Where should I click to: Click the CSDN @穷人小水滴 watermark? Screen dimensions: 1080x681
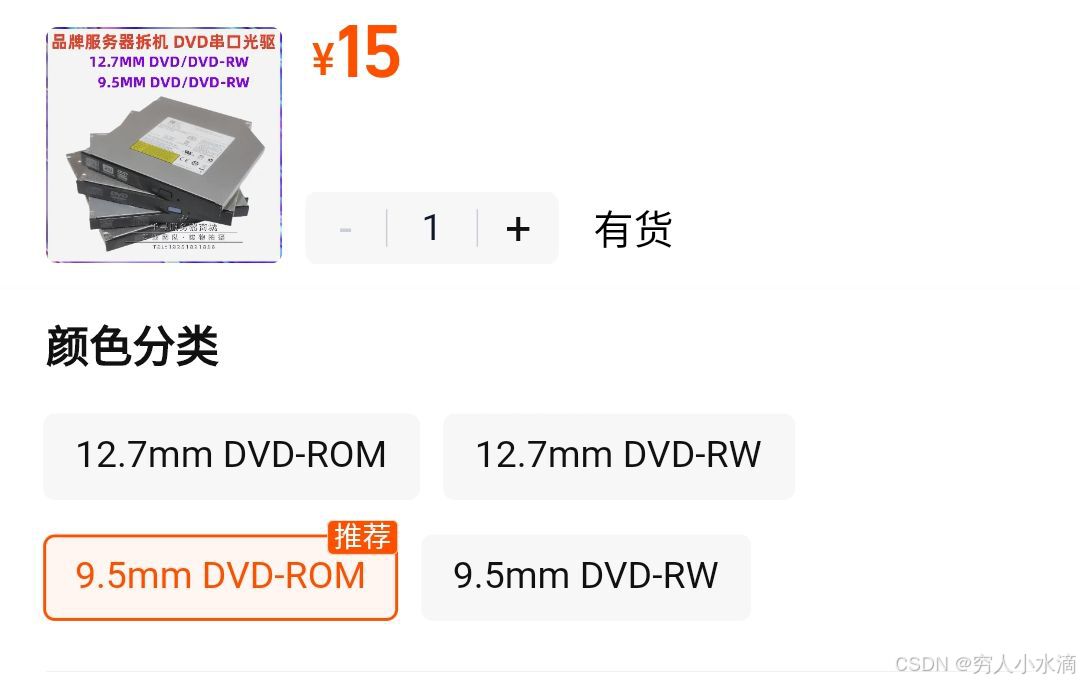pos(985,664)
